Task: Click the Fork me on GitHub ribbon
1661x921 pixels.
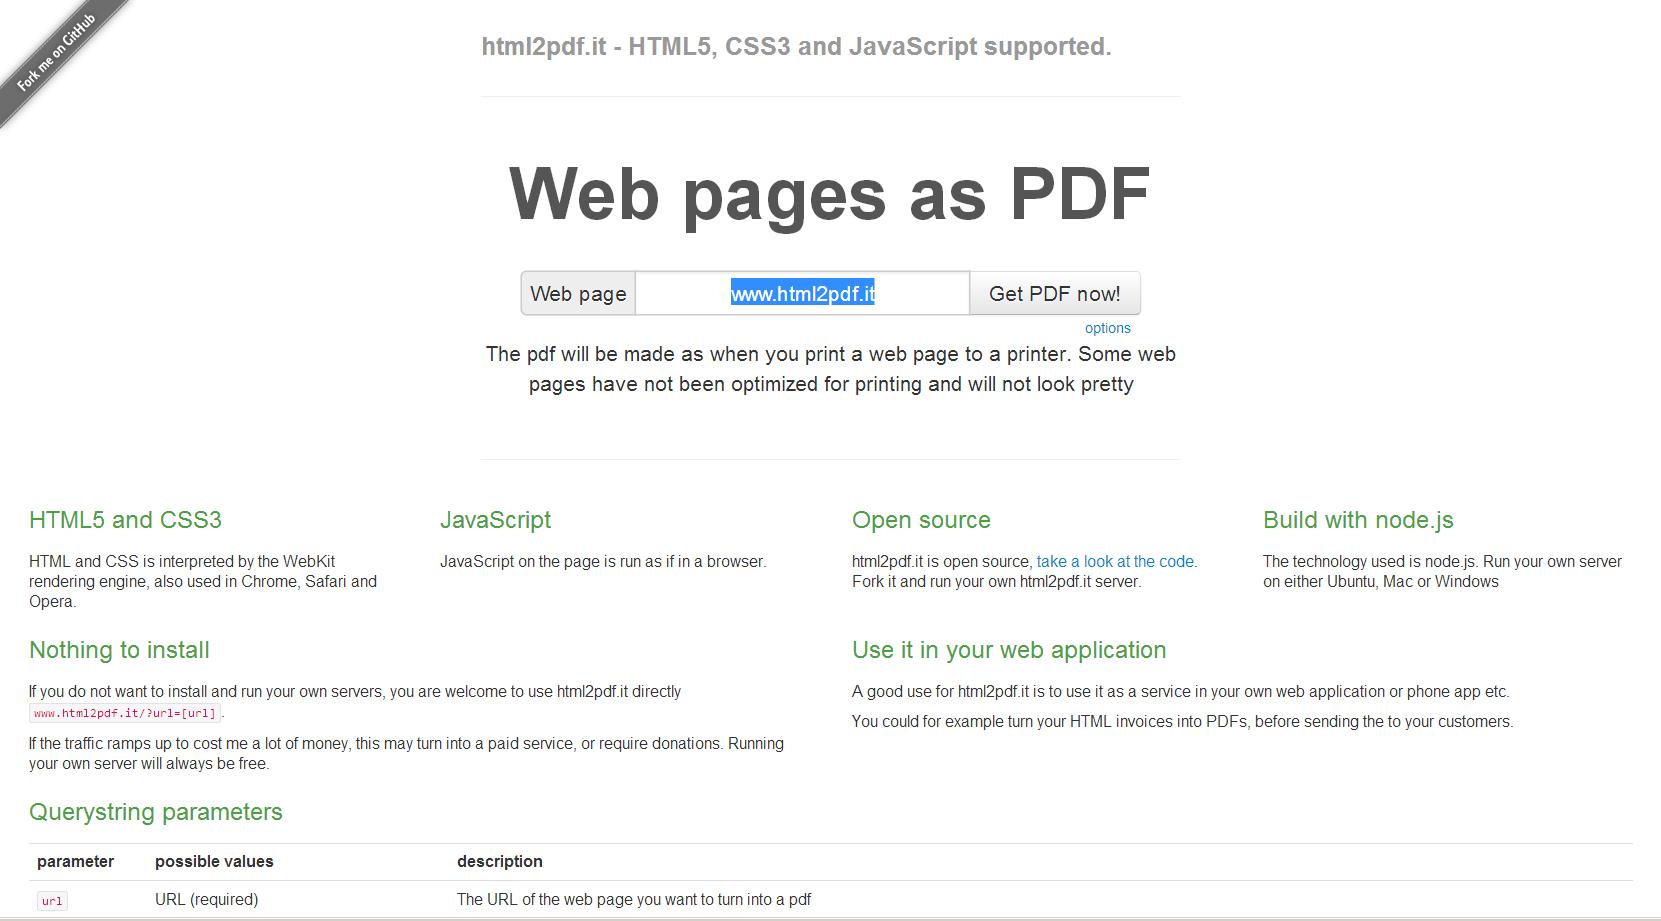Action: [x=58, y=52]
